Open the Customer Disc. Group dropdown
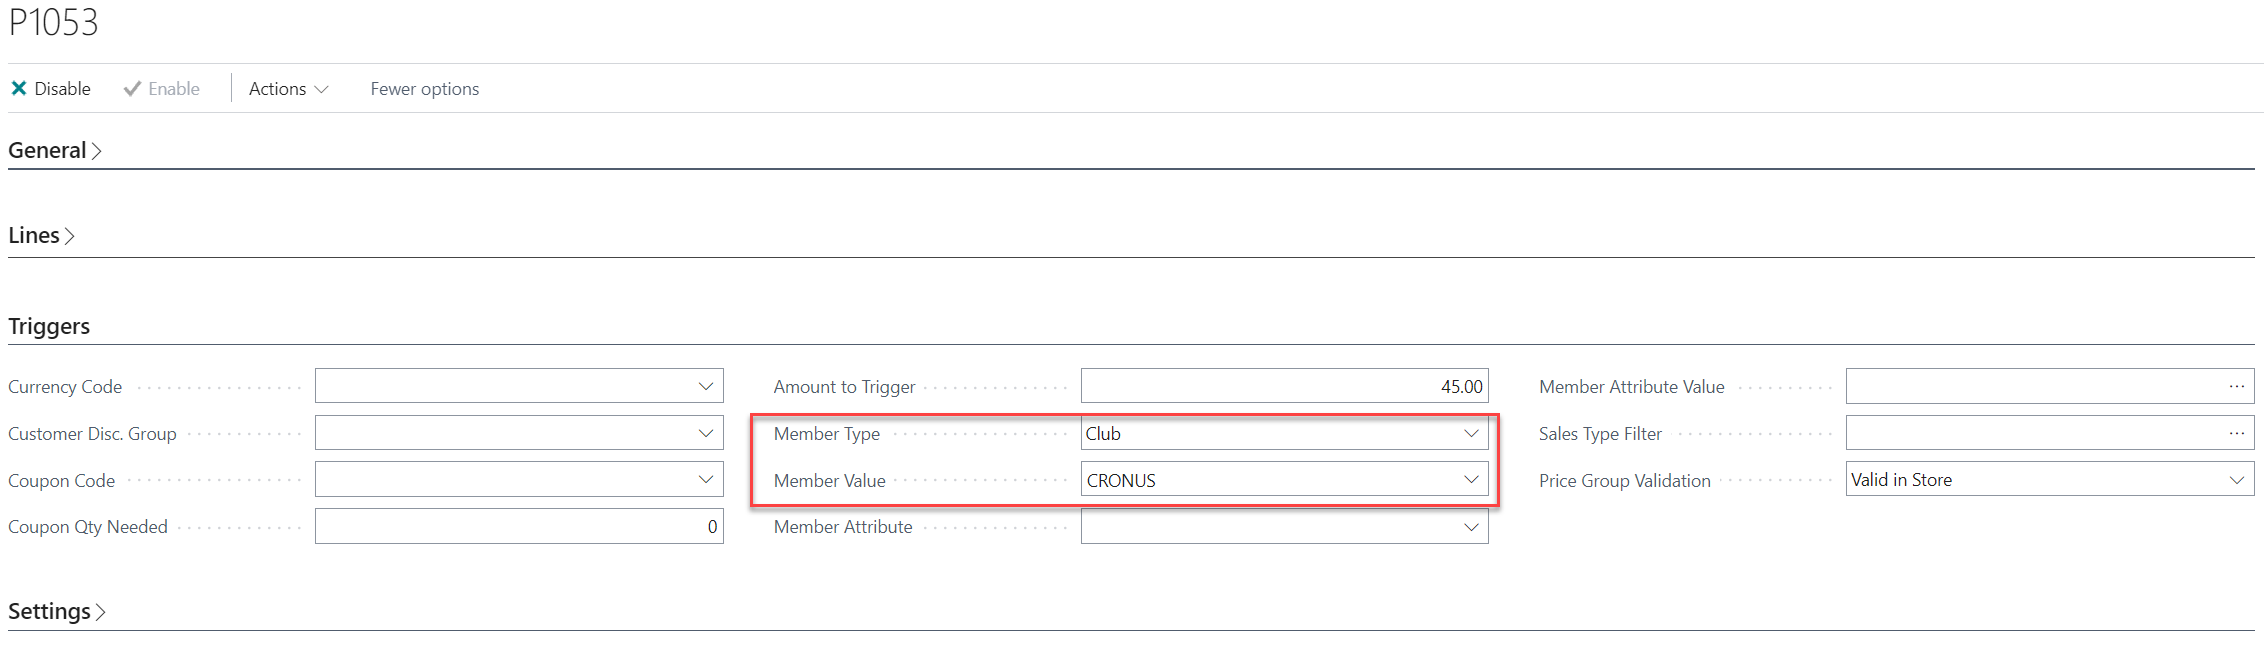This screenshot has height=660, width=2264. coord(706,433)
